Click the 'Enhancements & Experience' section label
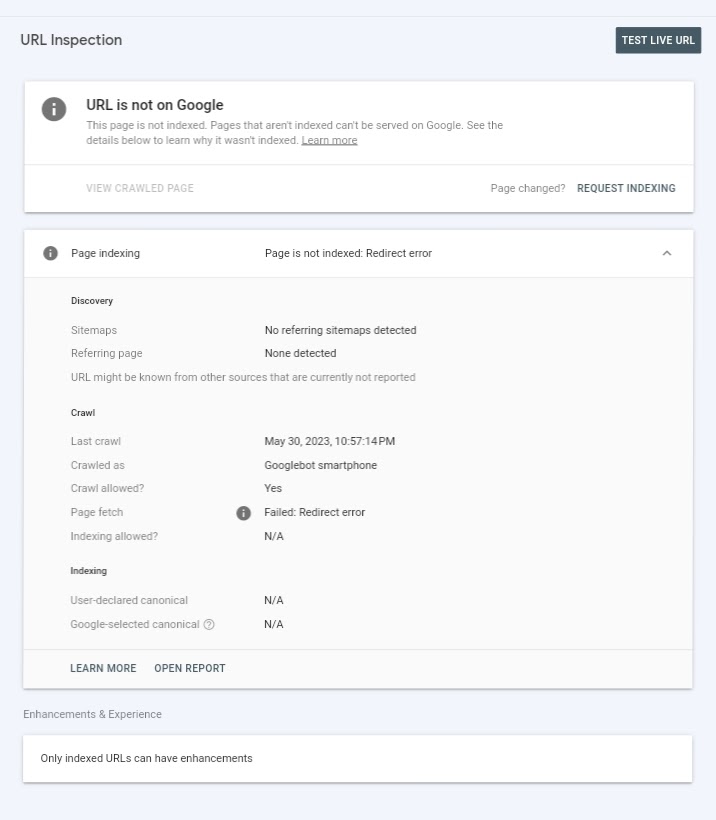The height and width of the screenshot is (820, 716). pyautogui.click(x=92, y=714)
